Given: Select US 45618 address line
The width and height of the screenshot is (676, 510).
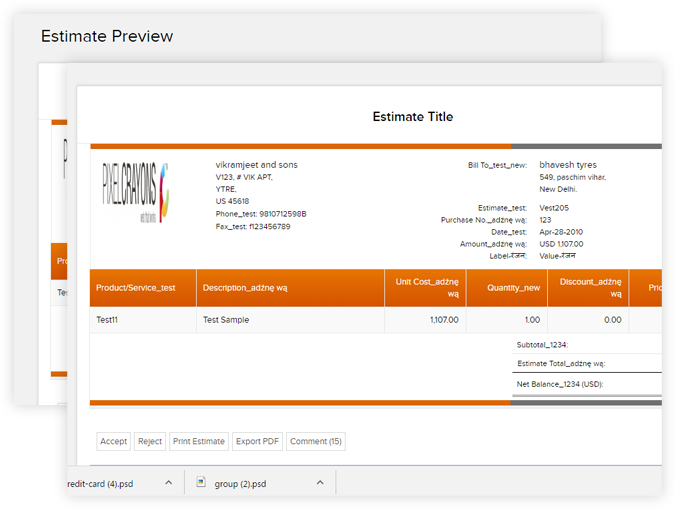Looking at the screenshot, I should (x=232, y=201).
